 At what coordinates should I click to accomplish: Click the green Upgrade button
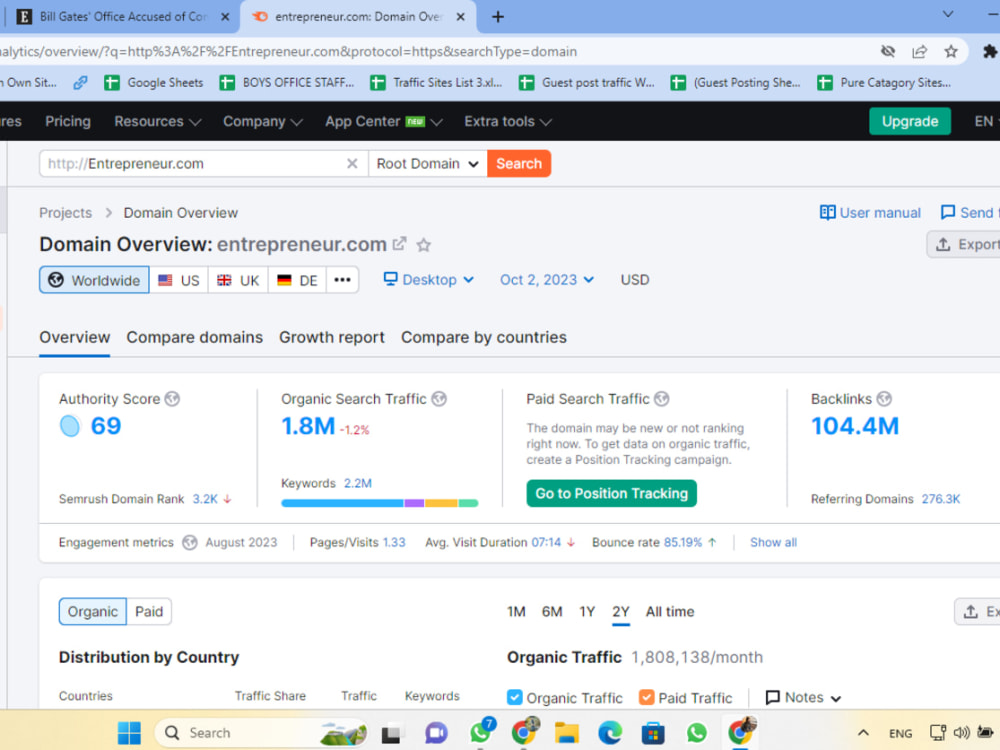click(909, 121)
